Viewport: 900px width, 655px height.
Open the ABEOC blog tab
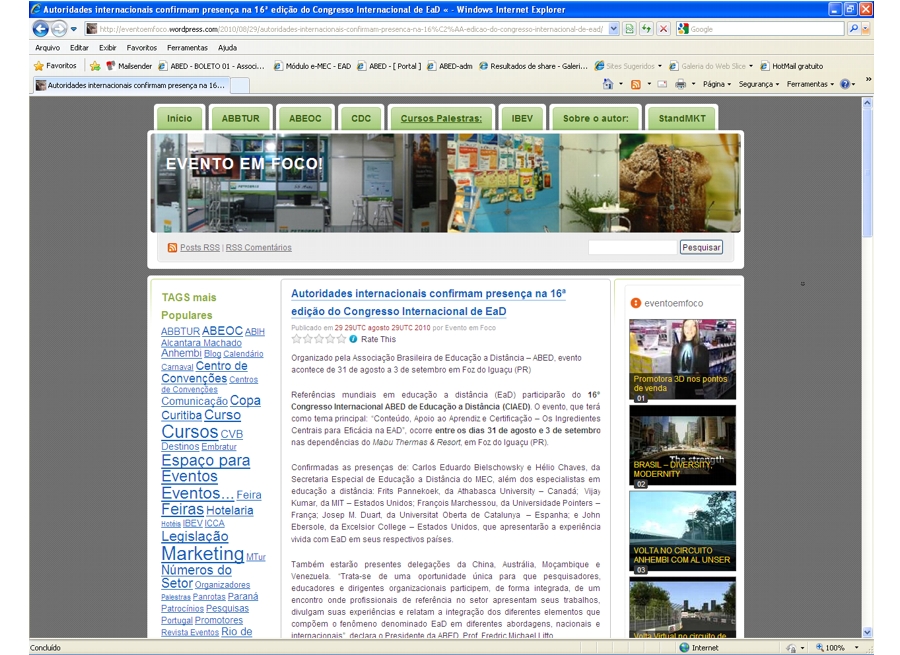coord(305,118)
